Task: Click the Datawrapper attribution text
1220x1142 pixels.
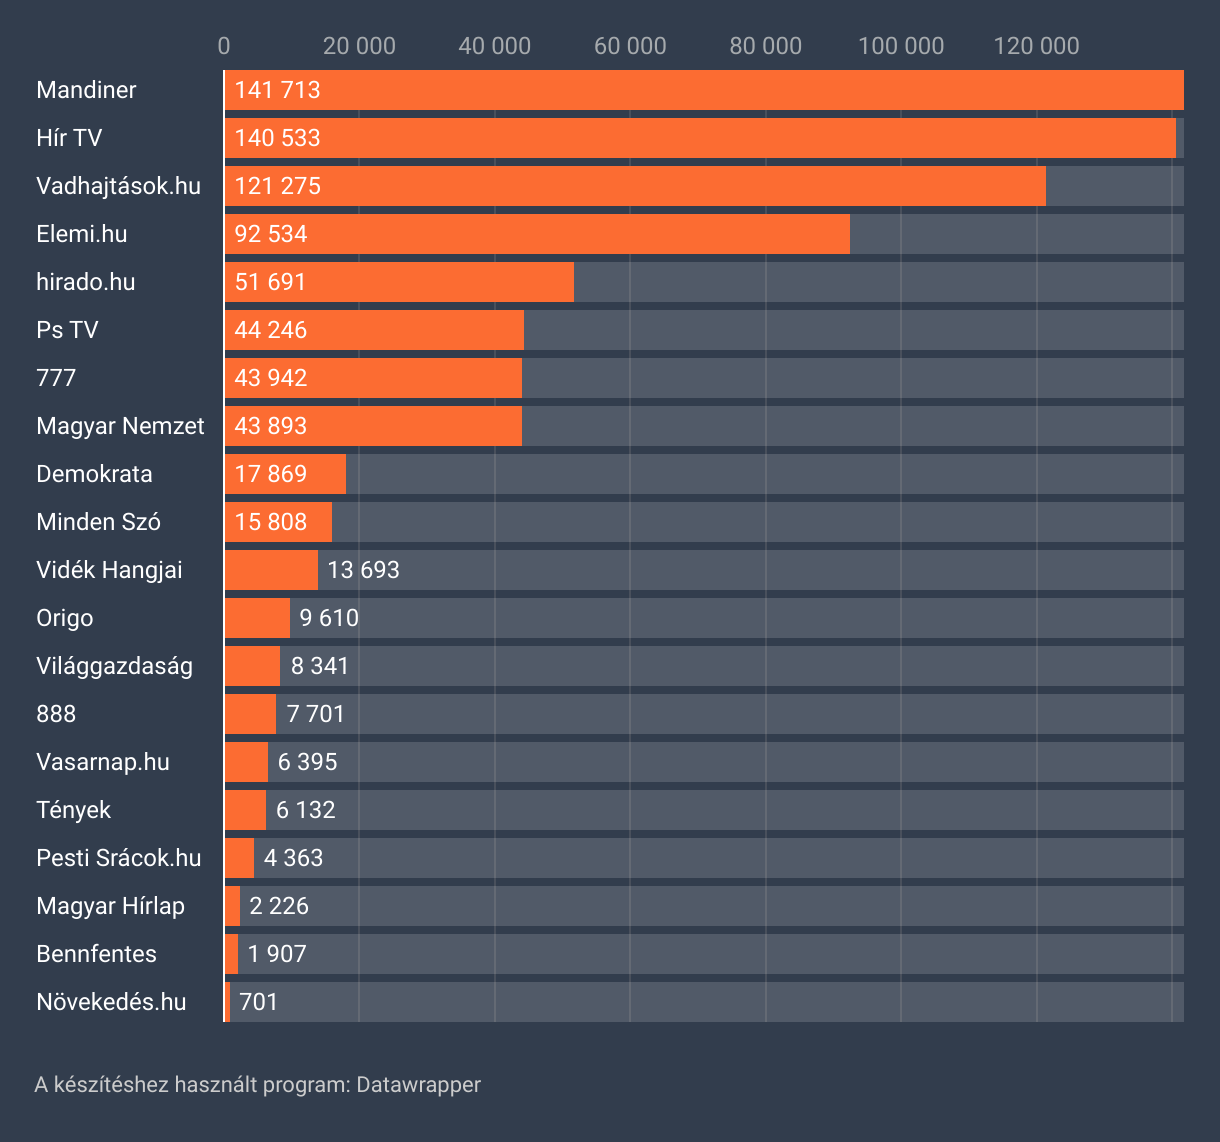Action: point(257,1085)
